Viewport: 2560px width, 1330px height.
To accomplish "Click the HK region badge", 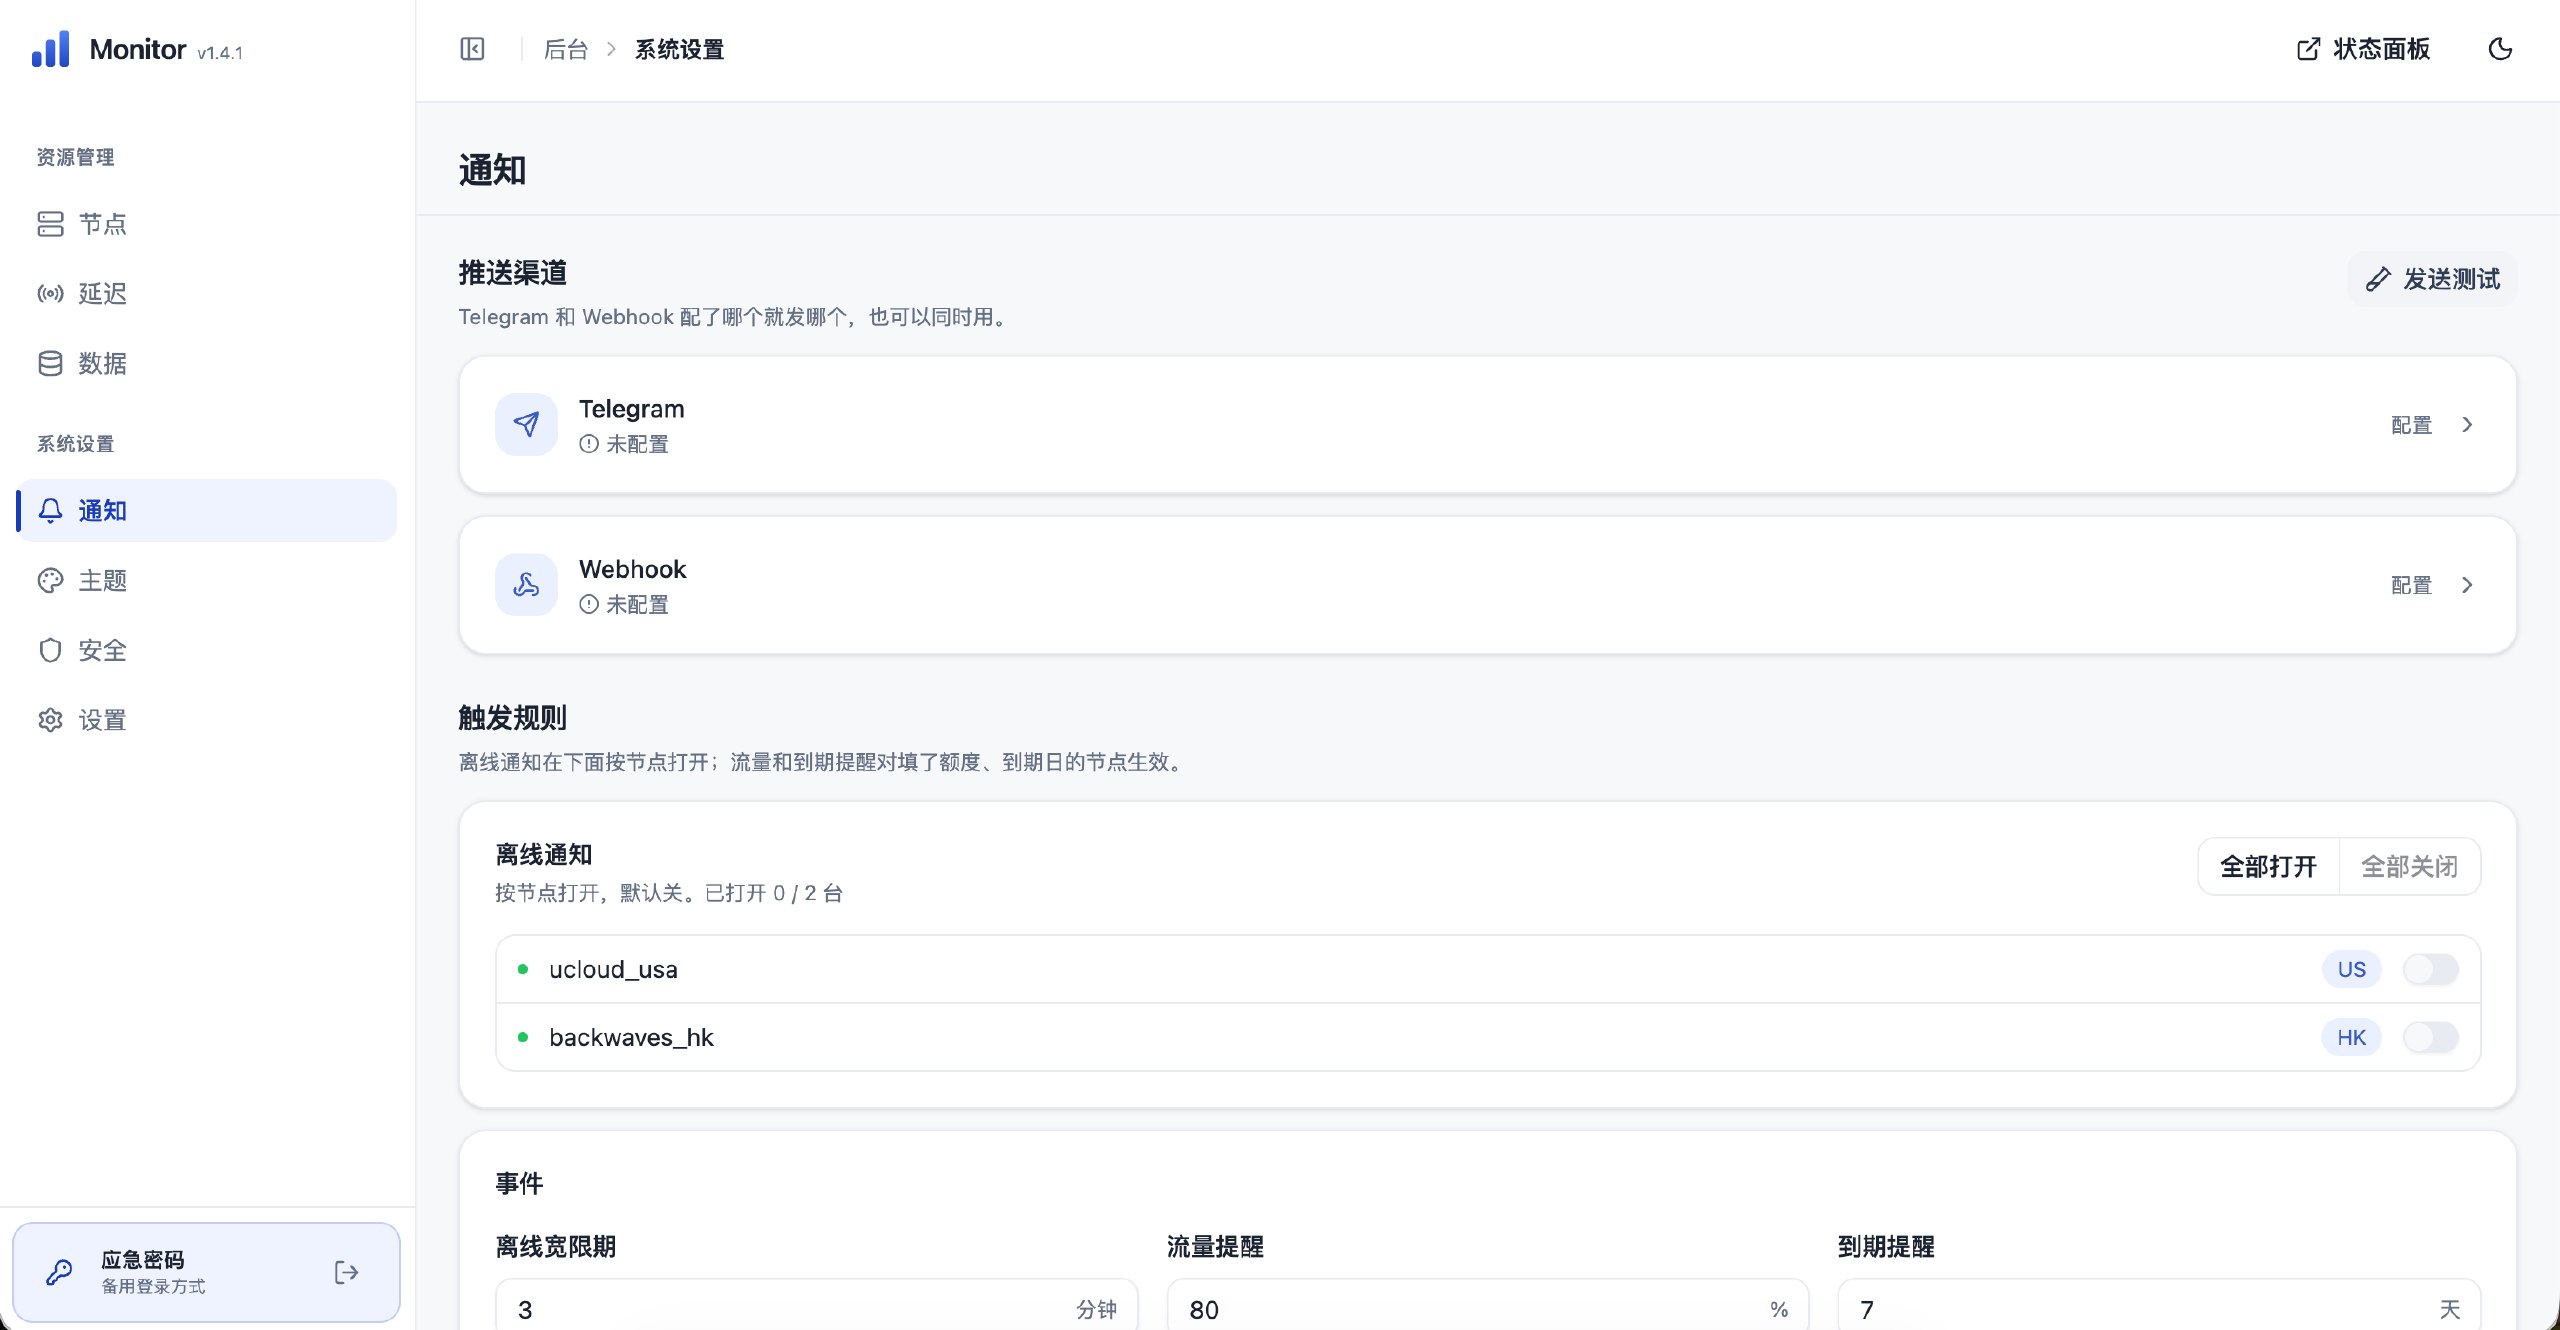I will click(2351, 1038).
